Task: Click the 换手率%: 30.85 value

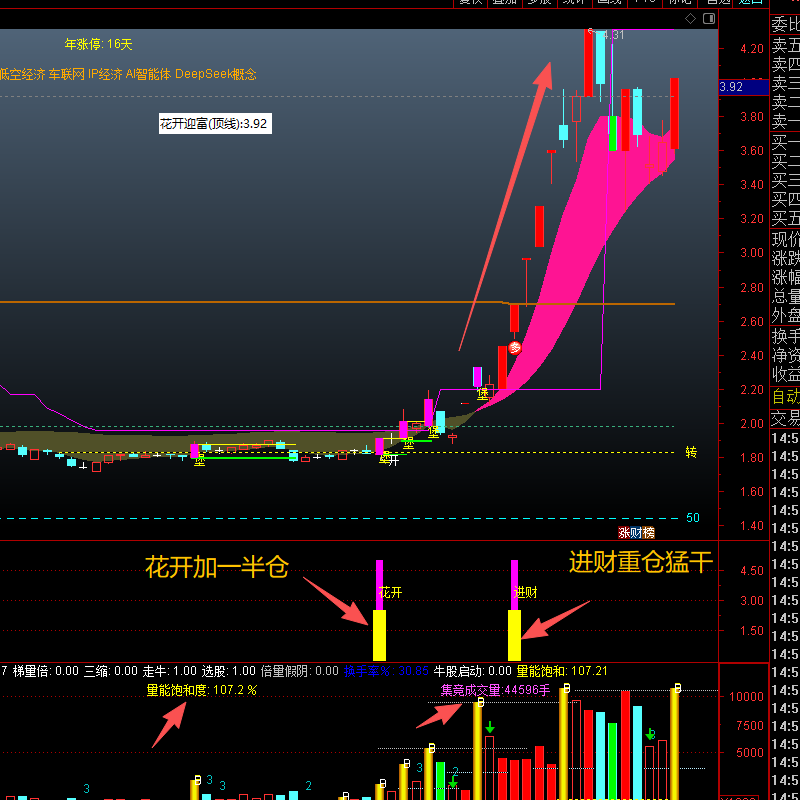Action: [386, 671]
